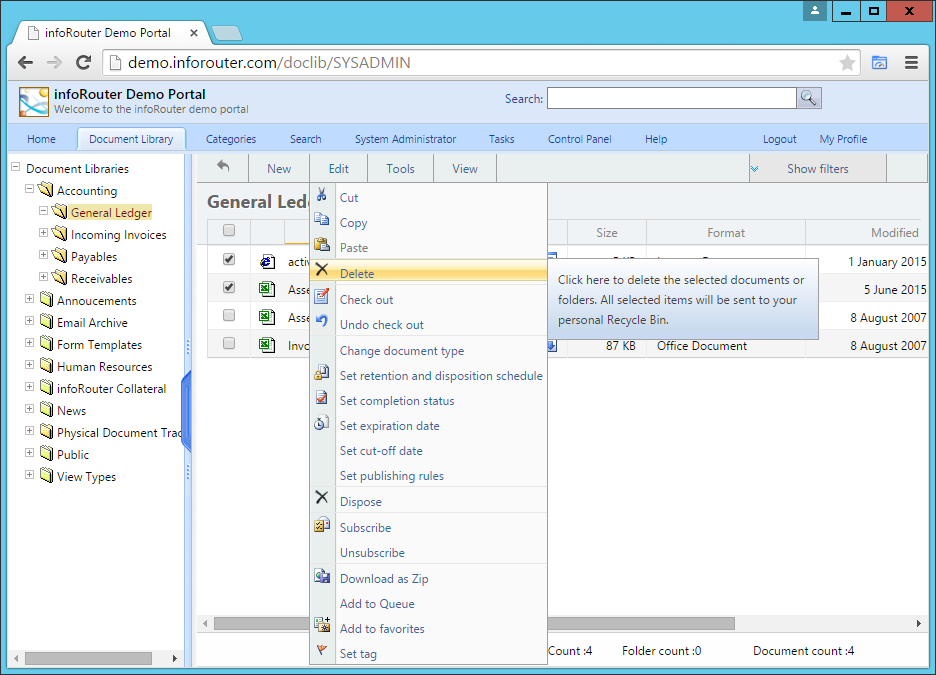Click the Delete X icon in menu

click(x=322, y=270)
